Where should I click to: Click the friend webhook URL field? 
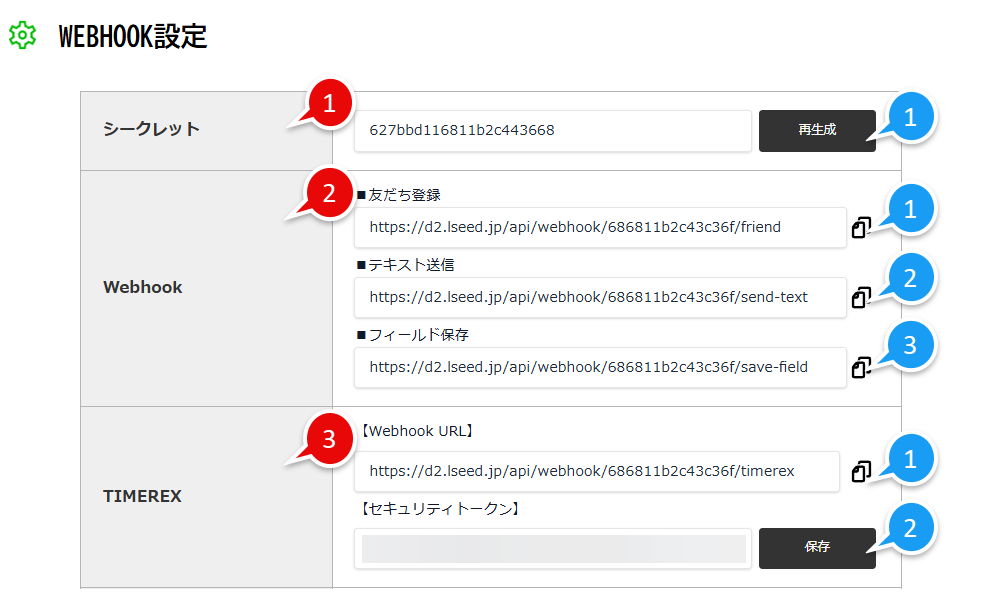(597, 228)
